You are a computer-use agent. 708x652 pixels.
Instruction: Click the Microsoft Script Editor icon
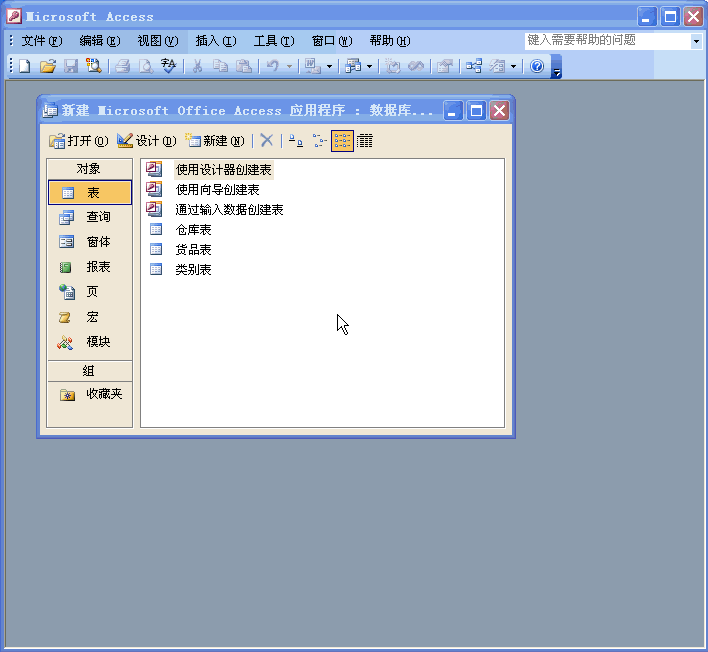click(416, 66)
